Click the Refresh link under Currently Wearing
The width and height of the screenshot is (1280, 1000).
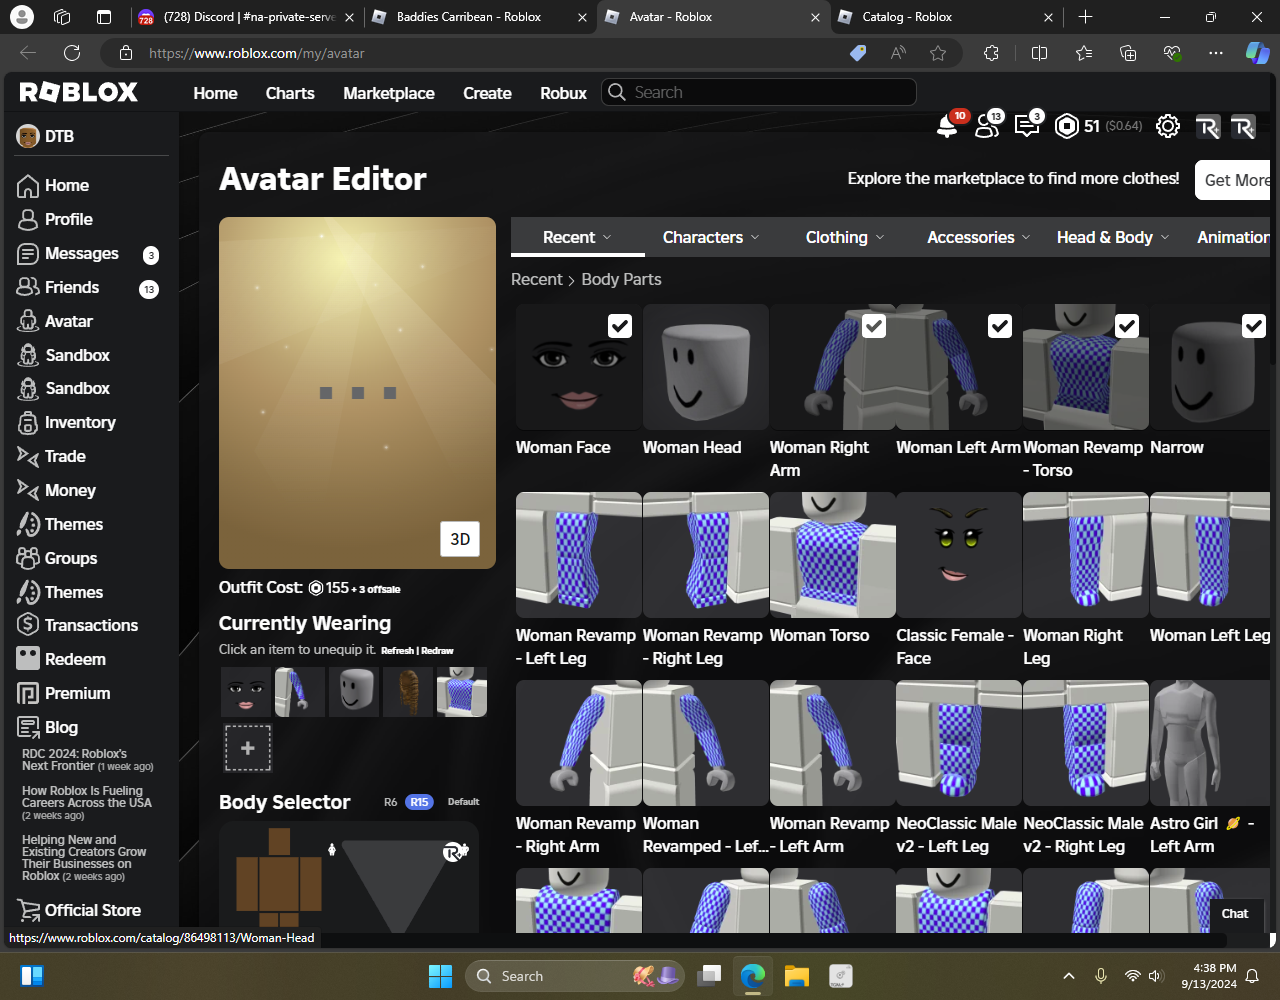pyautogui.click(x=397, y=651)
